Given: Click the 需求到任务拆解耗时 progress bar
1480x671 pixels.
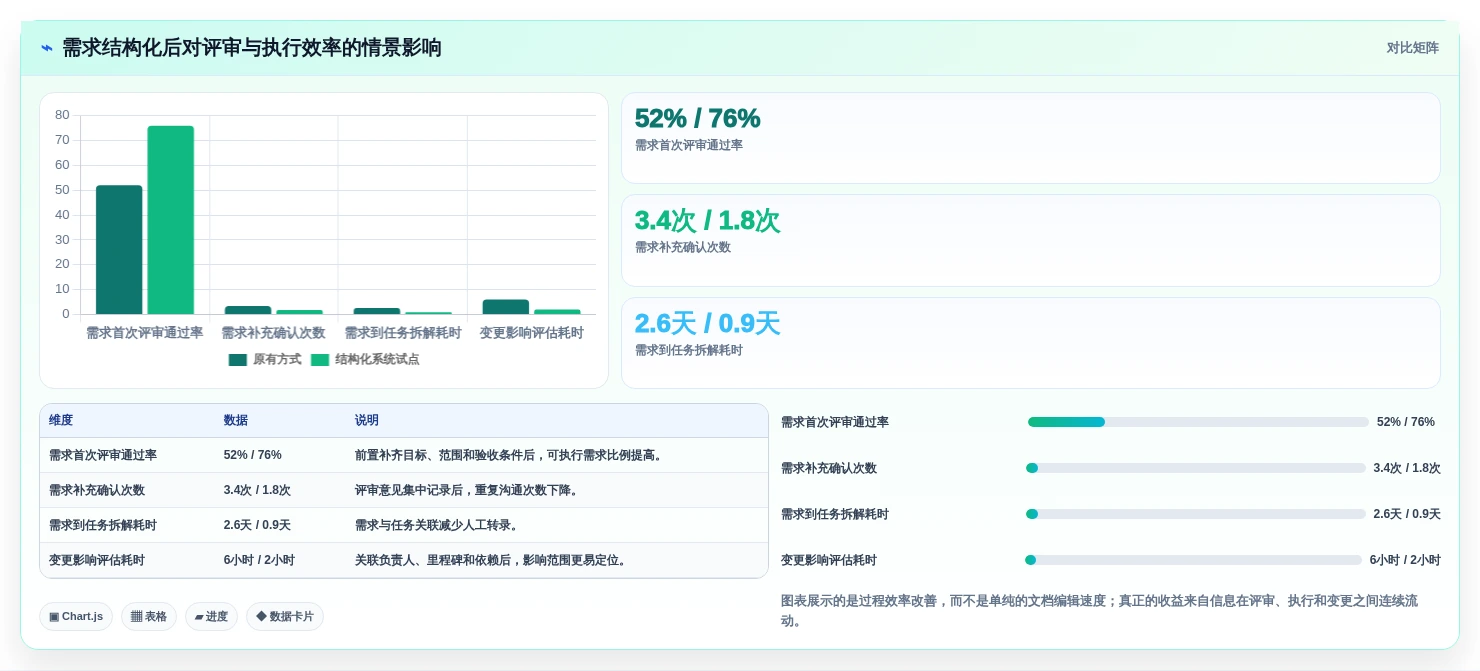Looking at the screenshot, I should [1196, 514].
